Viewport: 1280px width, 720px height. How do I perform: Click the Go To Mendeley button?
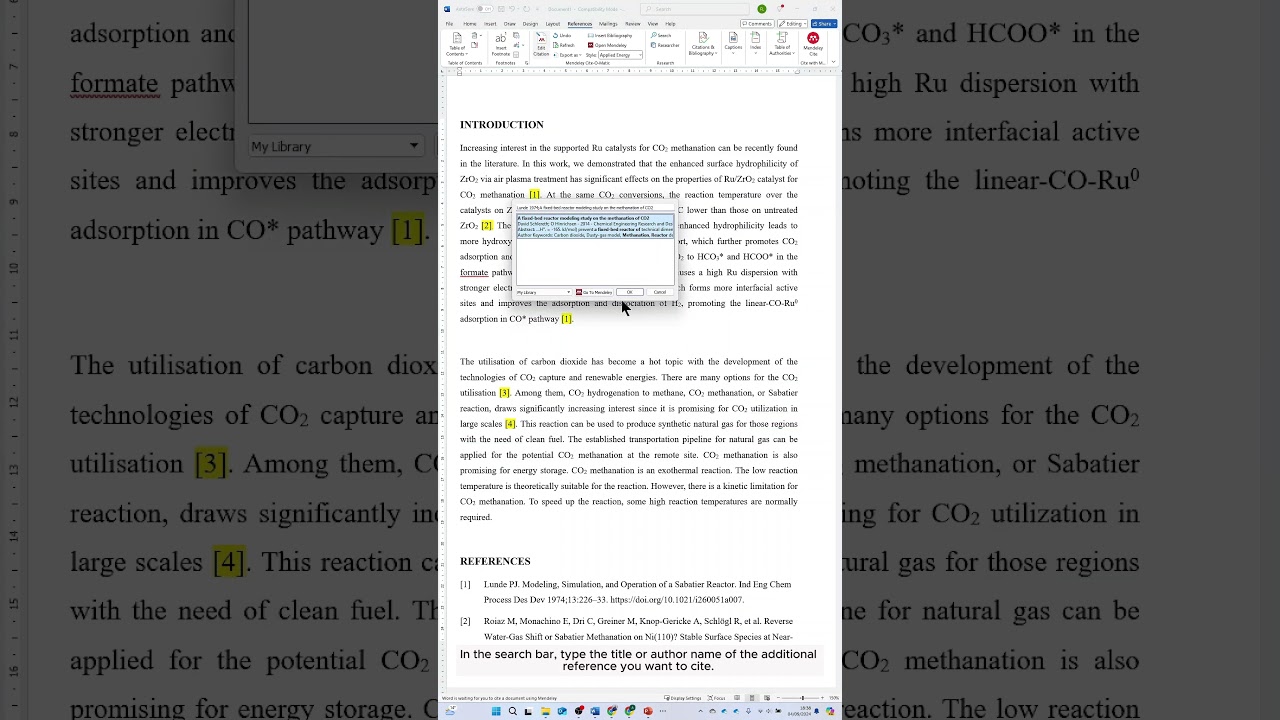pyautogui.click(x=594, y=292)
